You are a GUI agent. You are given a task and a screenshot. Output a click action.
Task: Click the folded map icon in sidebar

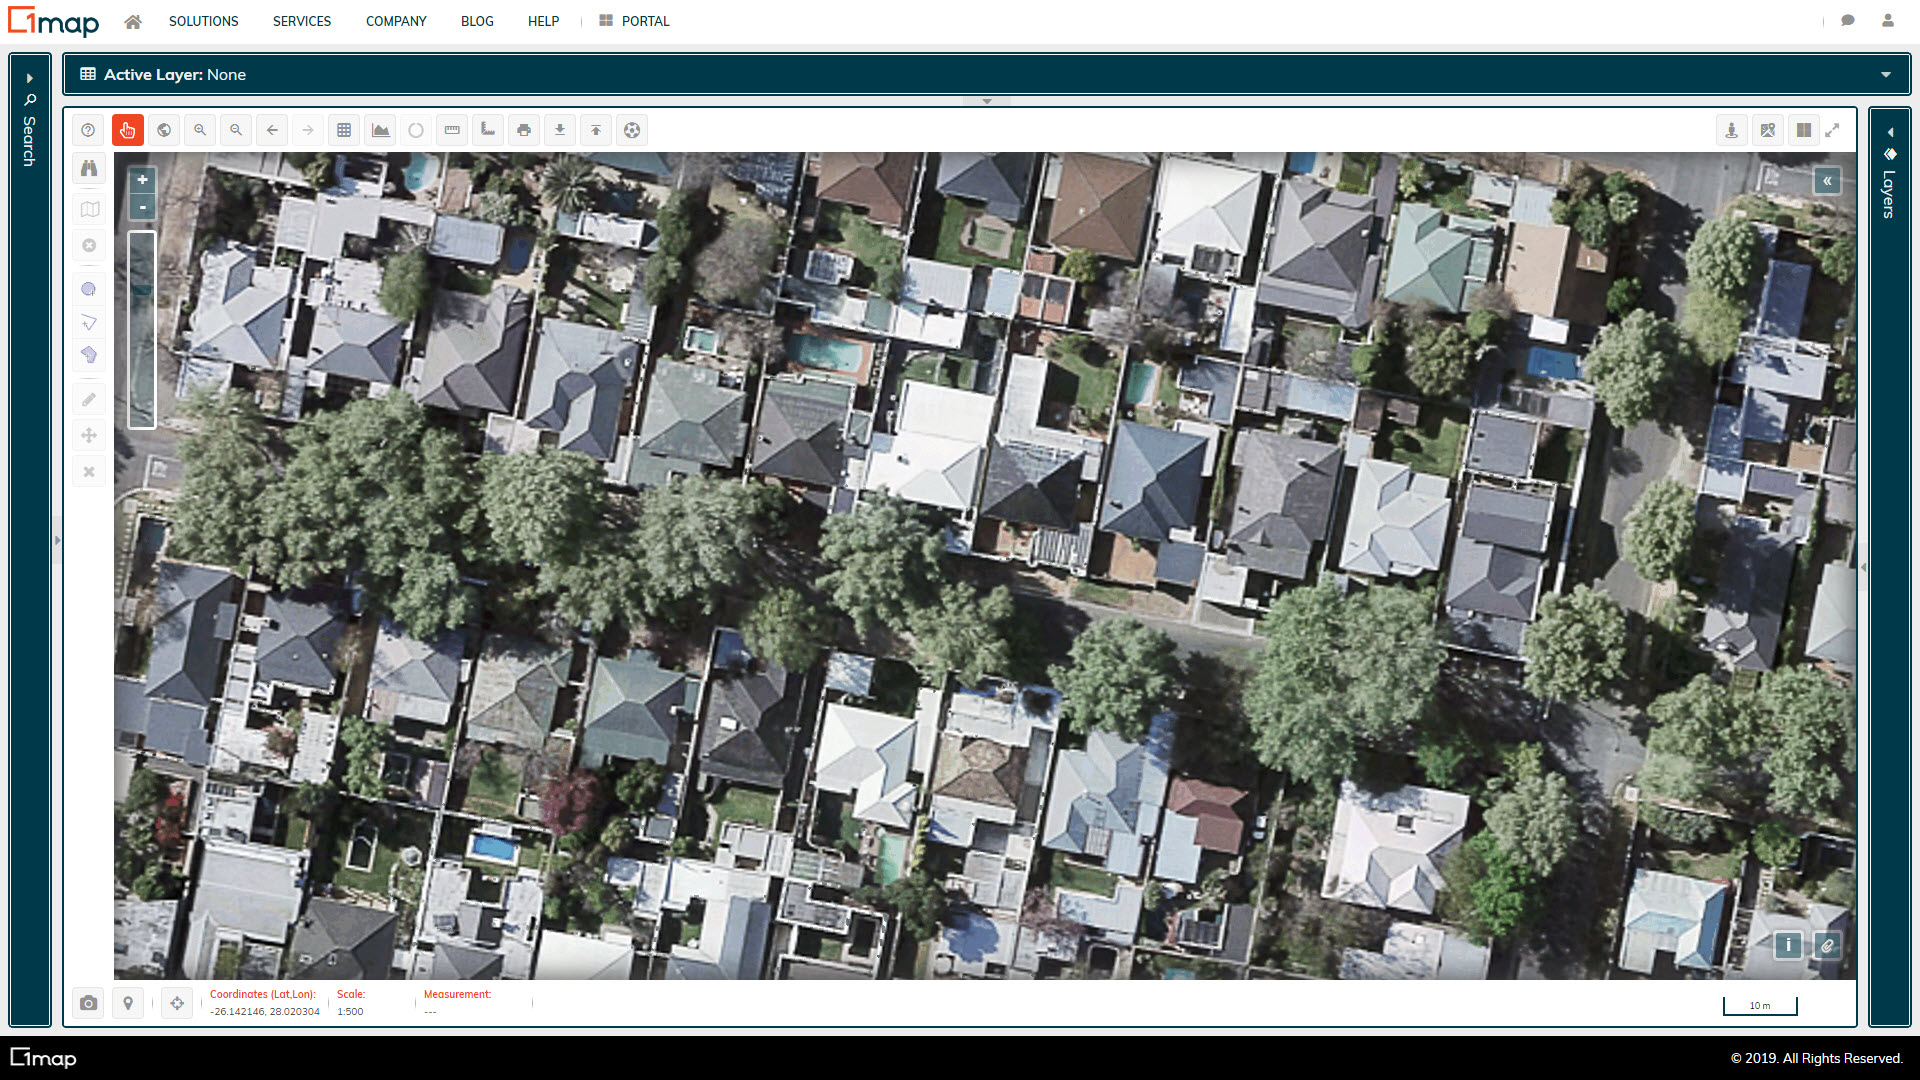tap(89, 209)
